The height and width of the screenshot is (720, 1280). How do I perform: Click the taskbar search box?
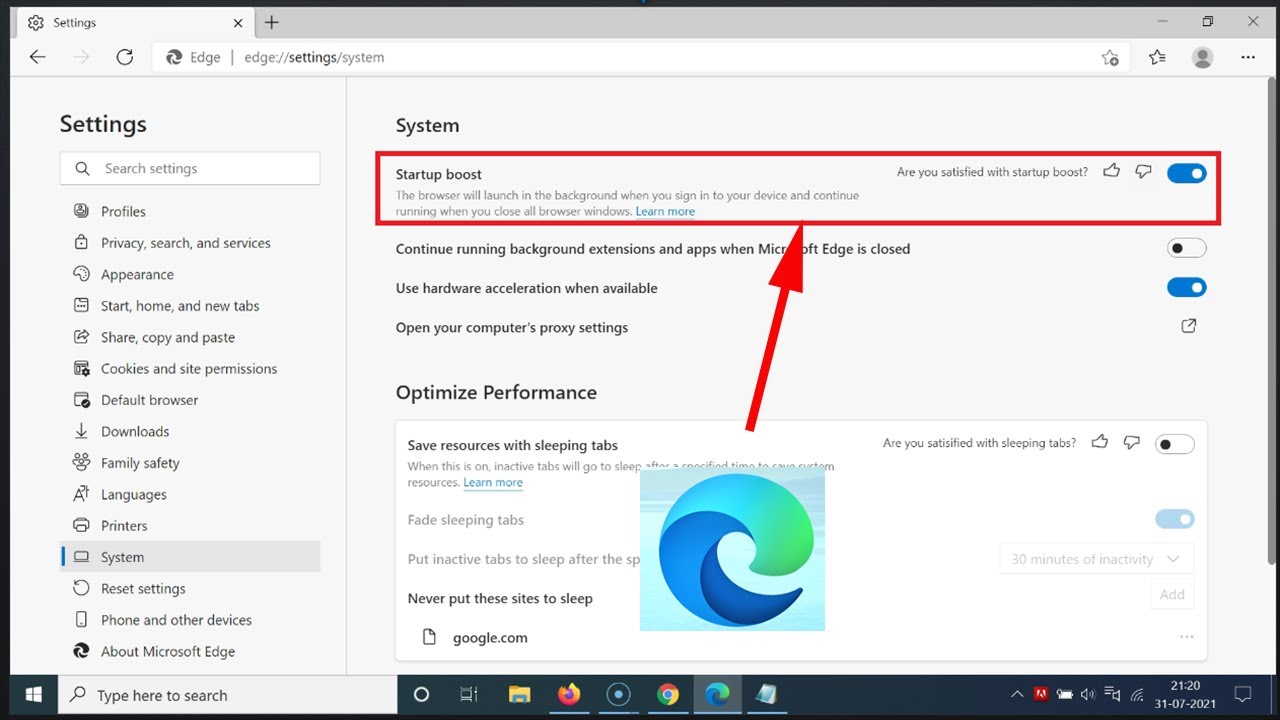click(227, 694)
